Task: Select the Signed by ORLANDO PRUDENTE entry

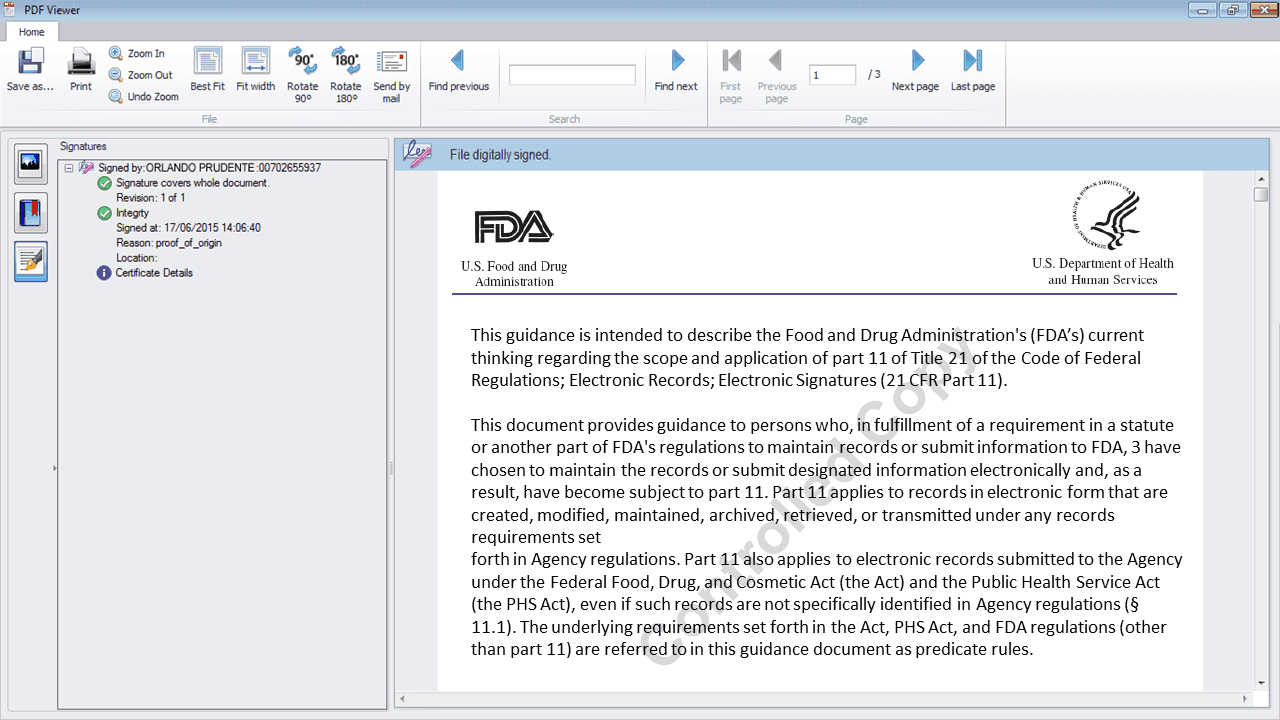Action: pyautogui.click(x=209, y=168)
